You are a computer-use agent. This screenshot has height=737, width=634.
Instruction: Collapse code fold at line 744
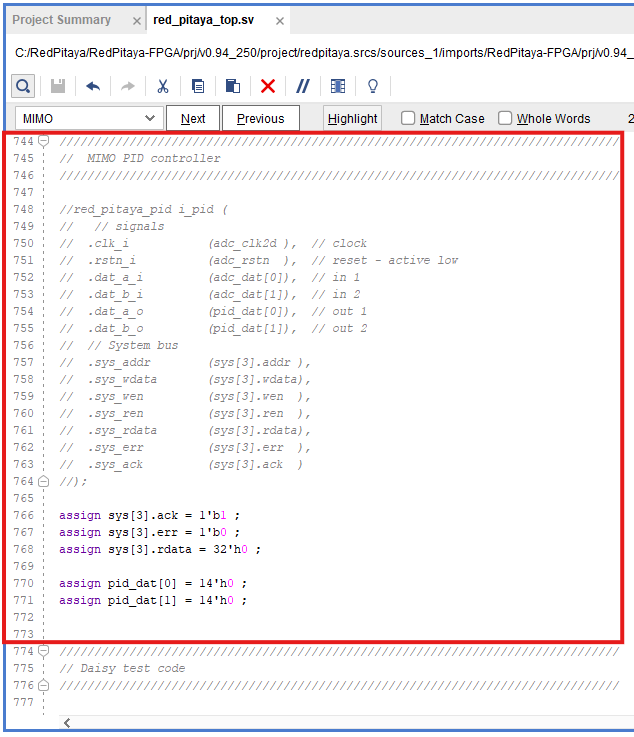pos(43,141)
